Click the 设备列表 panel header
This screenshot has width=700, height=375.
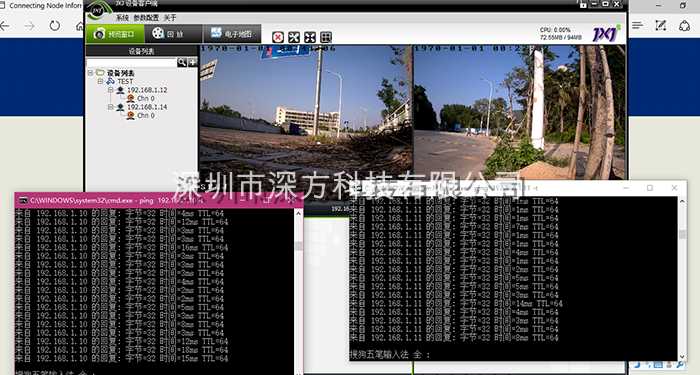[142, 51]
